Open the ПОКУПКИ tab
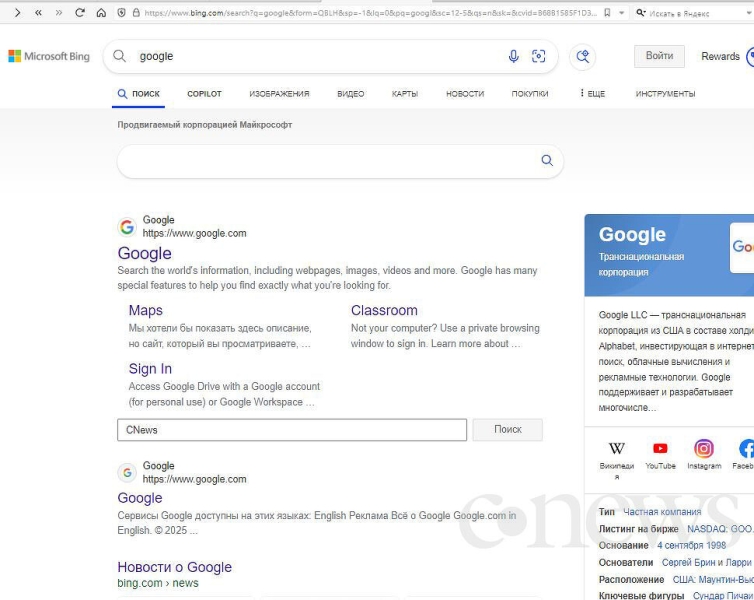This screenshot has height=600, width=754. coord(530,94)
